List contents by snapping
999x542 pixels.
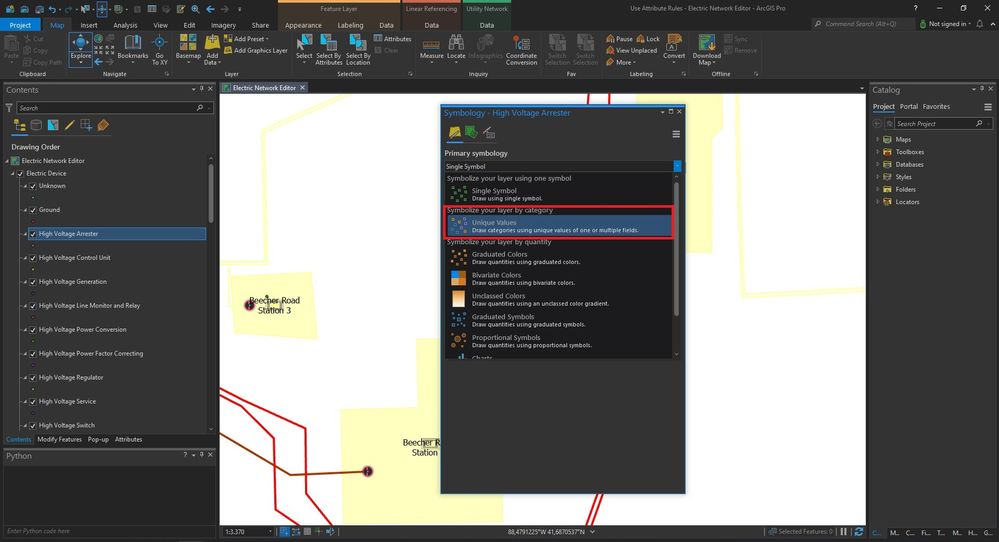(x=86, y=125)
